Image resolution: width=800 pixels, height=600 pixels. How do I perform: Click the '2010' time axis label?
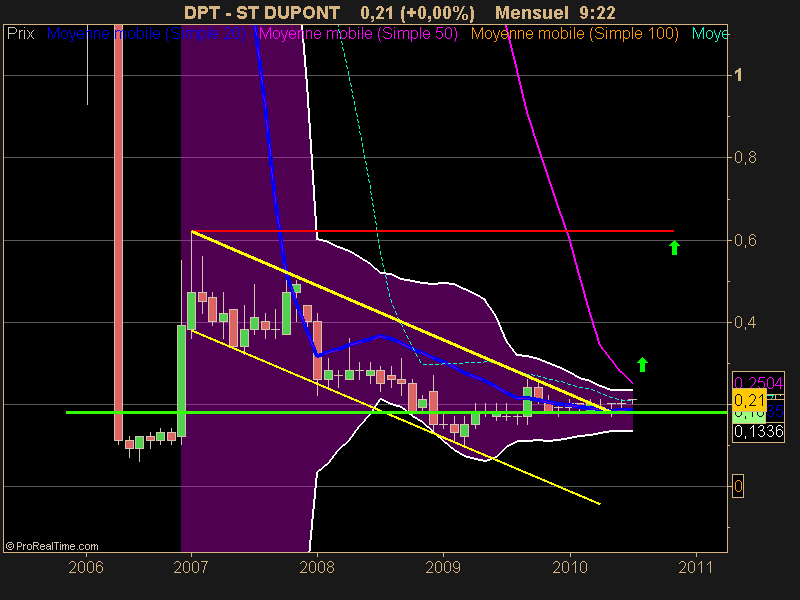(570, 567)
